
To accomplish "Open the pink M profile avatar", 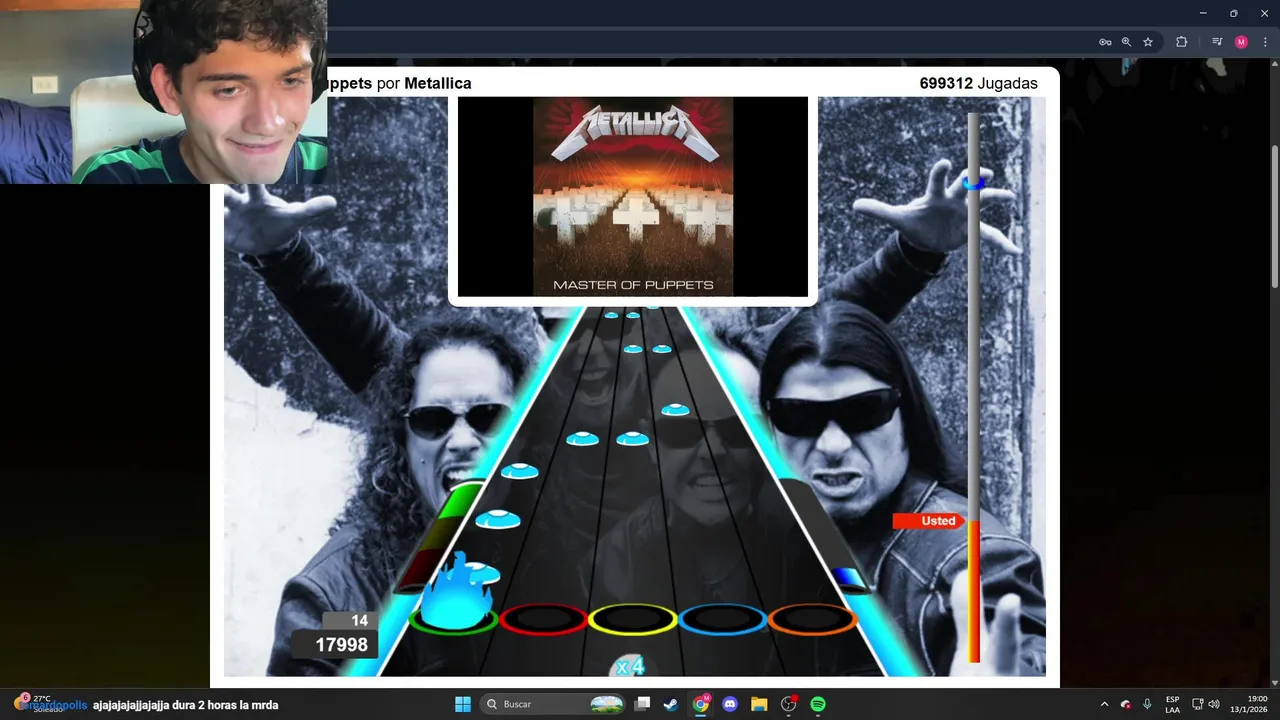I will [x=1241, y=42].
